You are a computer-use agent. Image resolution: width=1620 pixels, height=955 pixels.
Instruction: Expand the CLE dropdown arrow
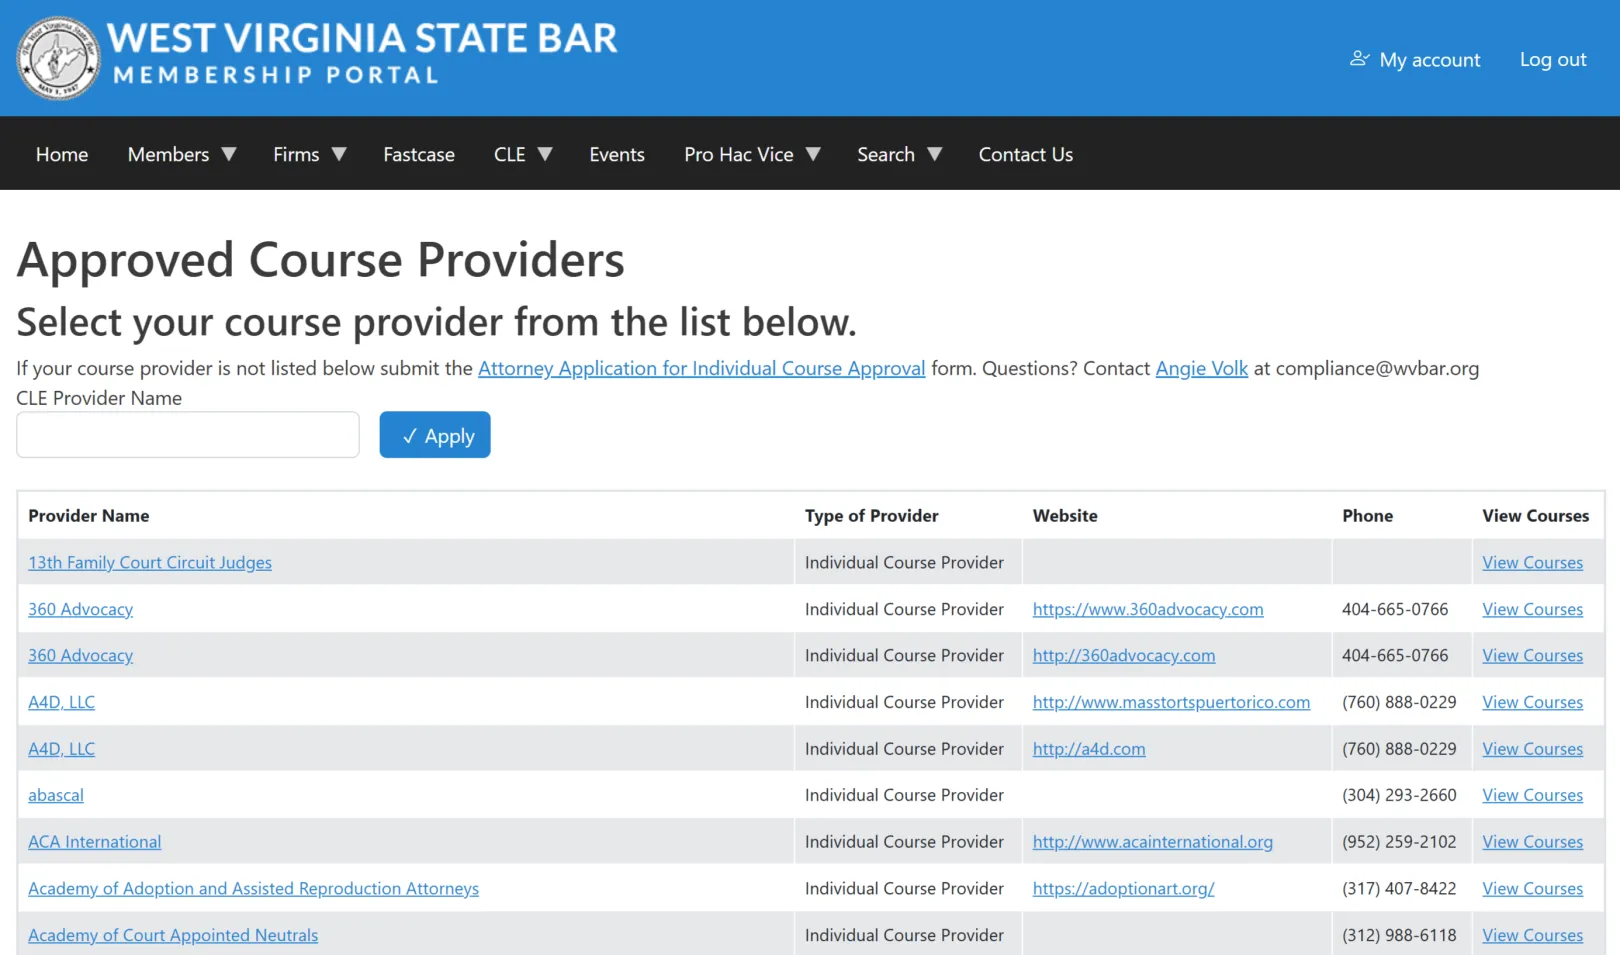545,154
